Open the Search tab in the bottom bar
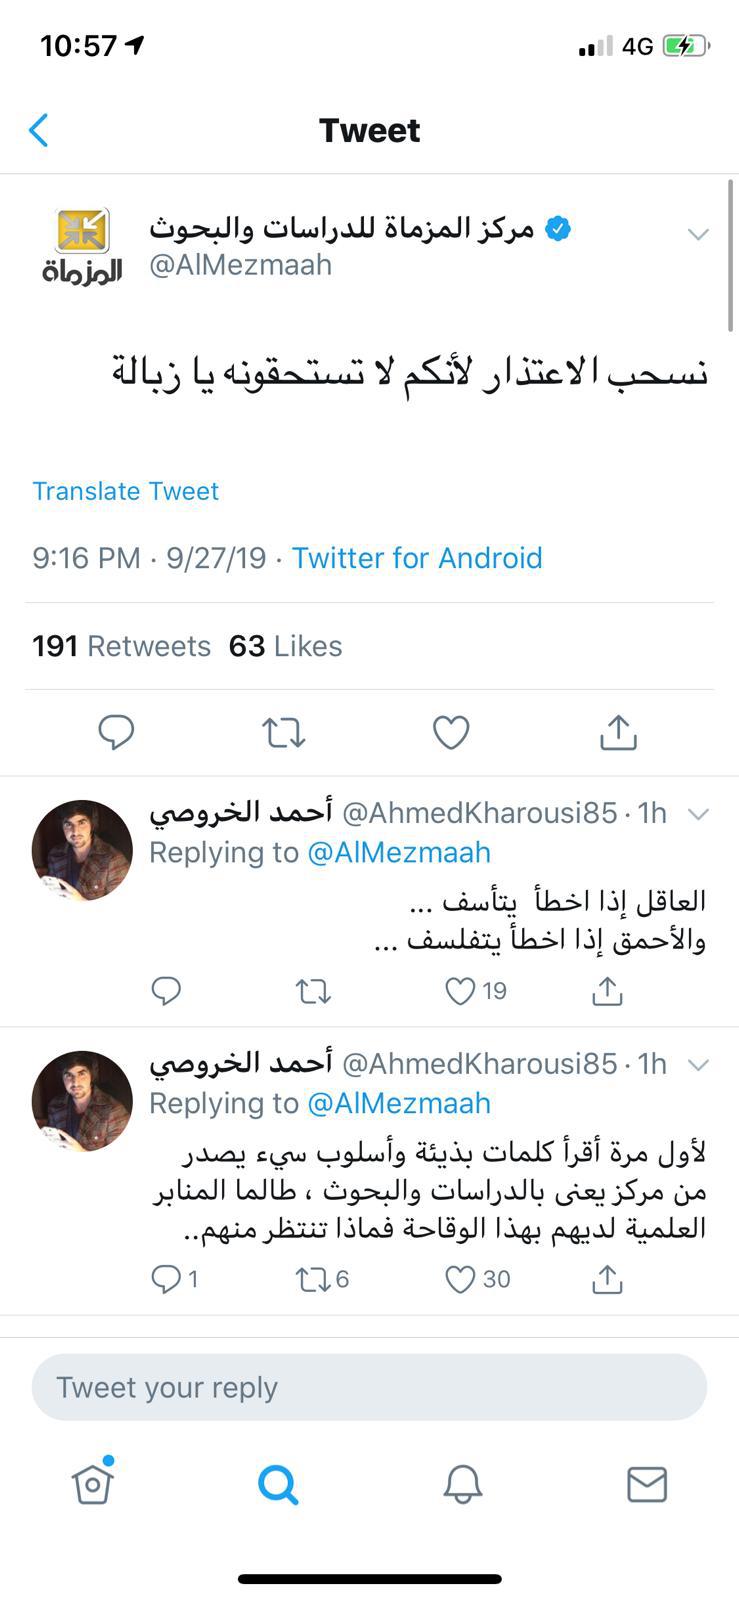The height and width of the screenshot is (1600, 739). coord(278,1484)
